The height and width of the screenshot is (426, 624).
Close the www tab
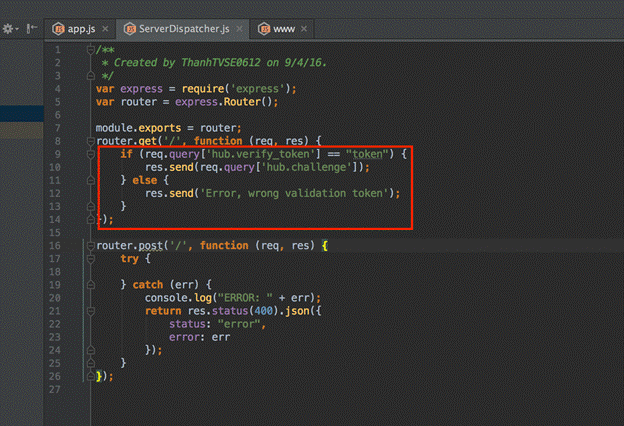pyautogui.click(x=304, y=29)
